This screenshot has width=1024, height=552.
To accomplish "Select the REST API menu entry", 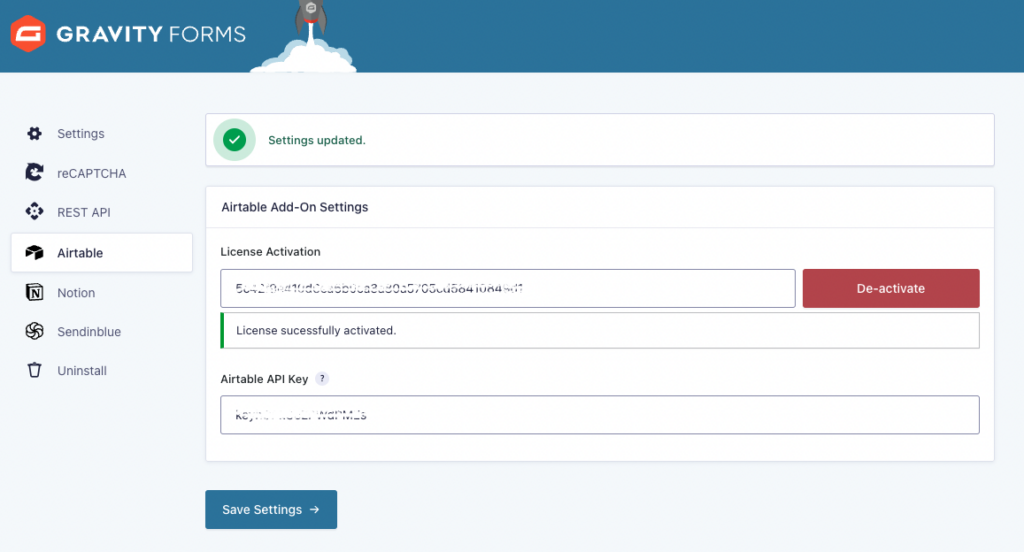I will point(84,212).
